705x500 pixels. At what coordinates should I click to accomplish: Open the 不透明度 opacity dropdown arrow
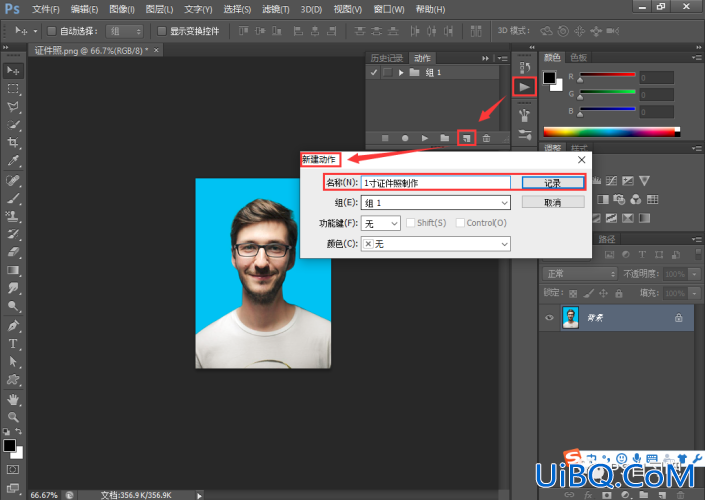pos(695,274)
